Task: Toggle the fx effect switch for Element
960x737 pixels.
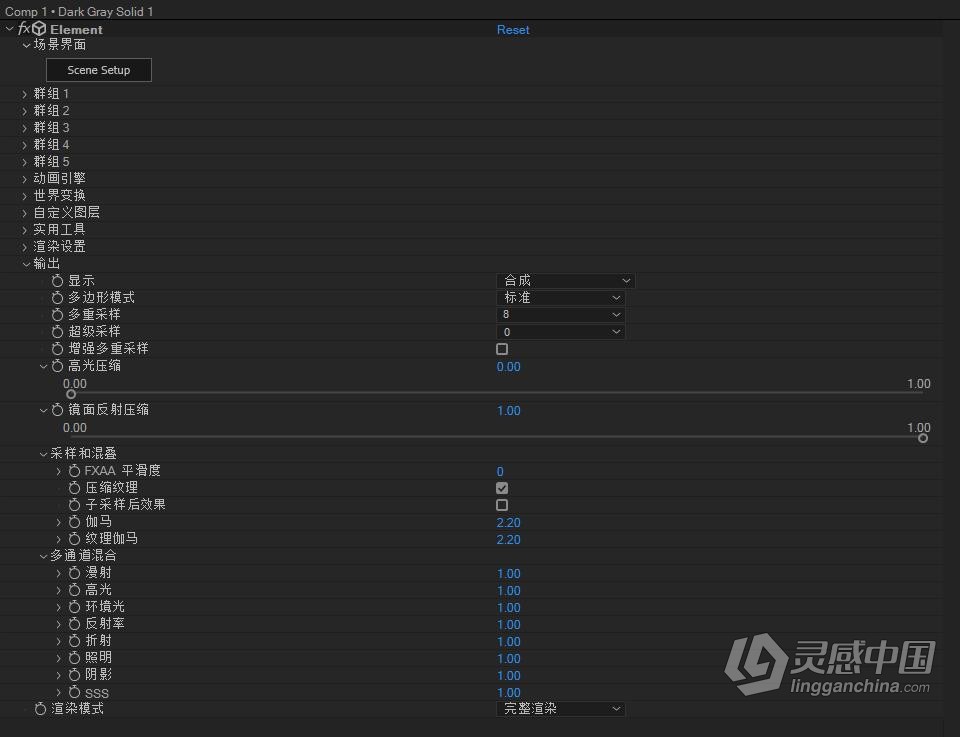Action: point(24,29)
